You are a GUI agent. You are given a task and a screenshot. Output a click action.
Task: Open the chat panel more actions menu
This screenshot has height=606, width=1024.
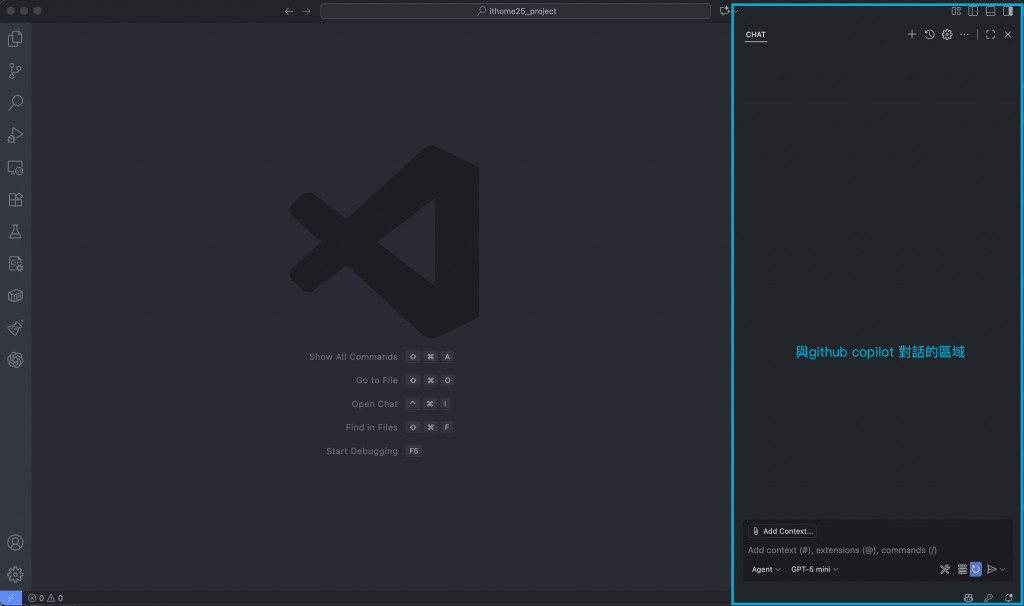[965, 35]
